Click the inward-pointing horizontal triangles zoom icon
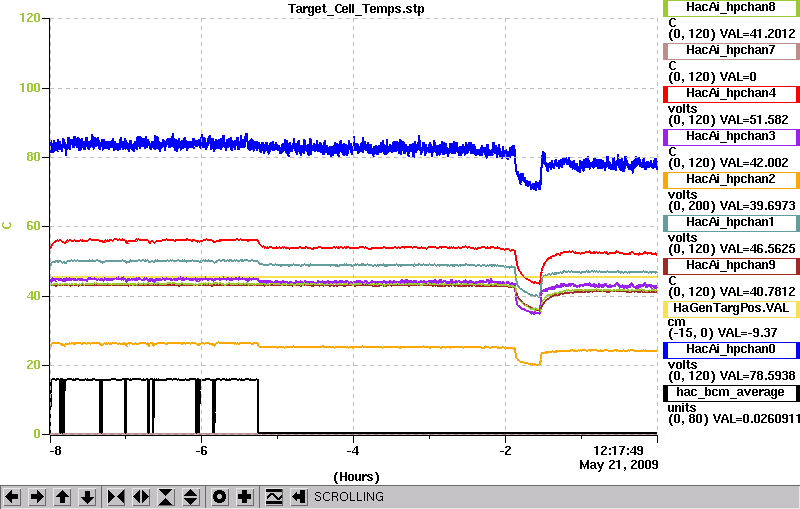This screenshot has height=509, width=800. (116, 496)
